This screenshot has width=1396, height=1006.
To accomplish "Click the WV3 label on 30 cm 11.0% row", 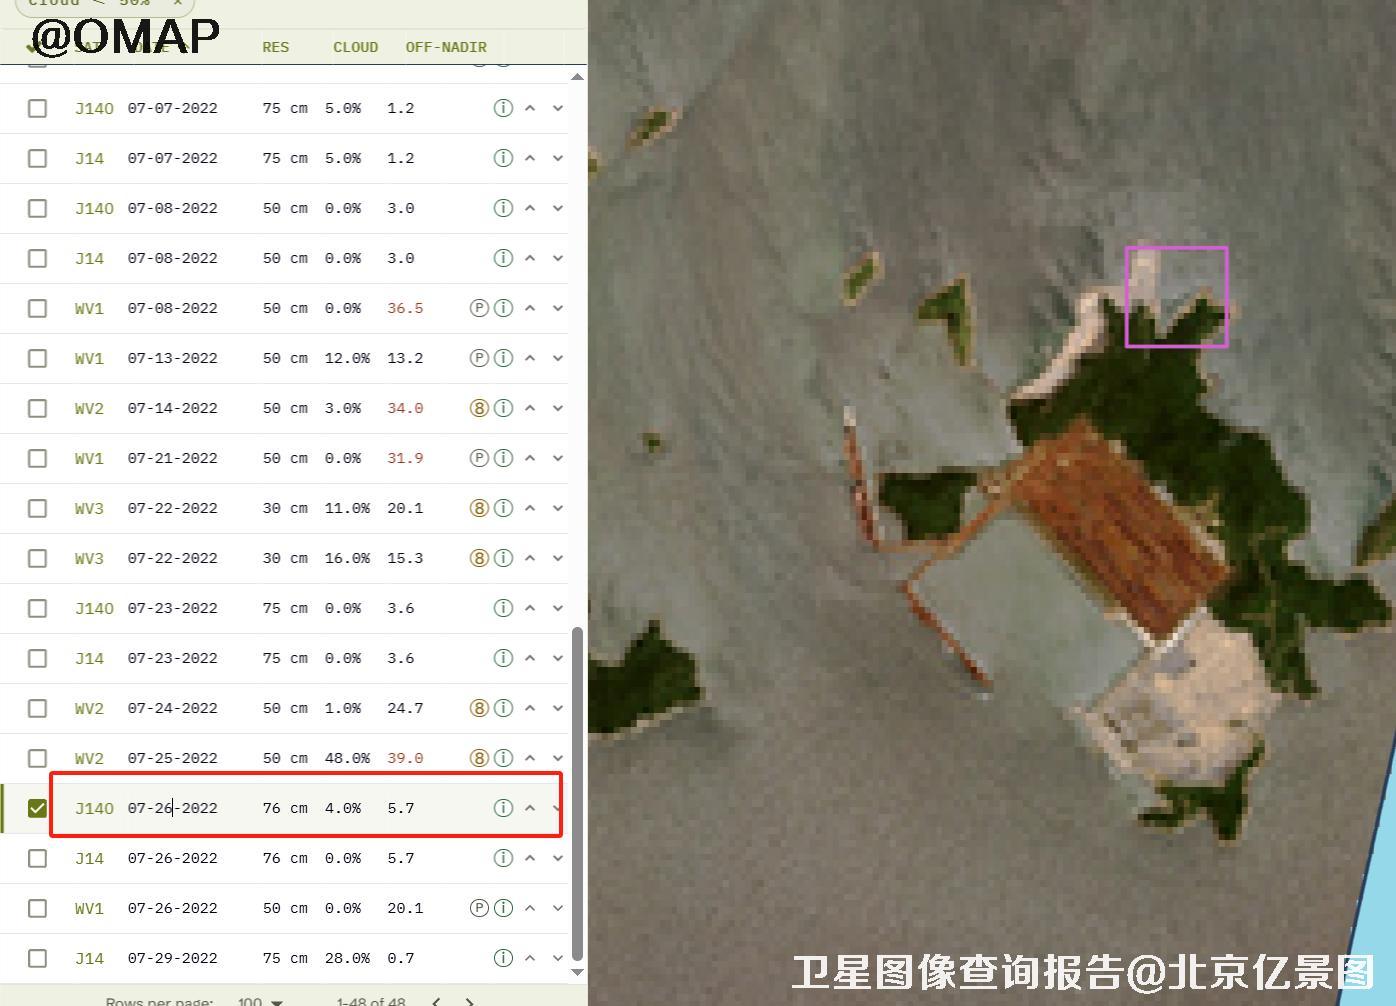I will click(89, 508).
